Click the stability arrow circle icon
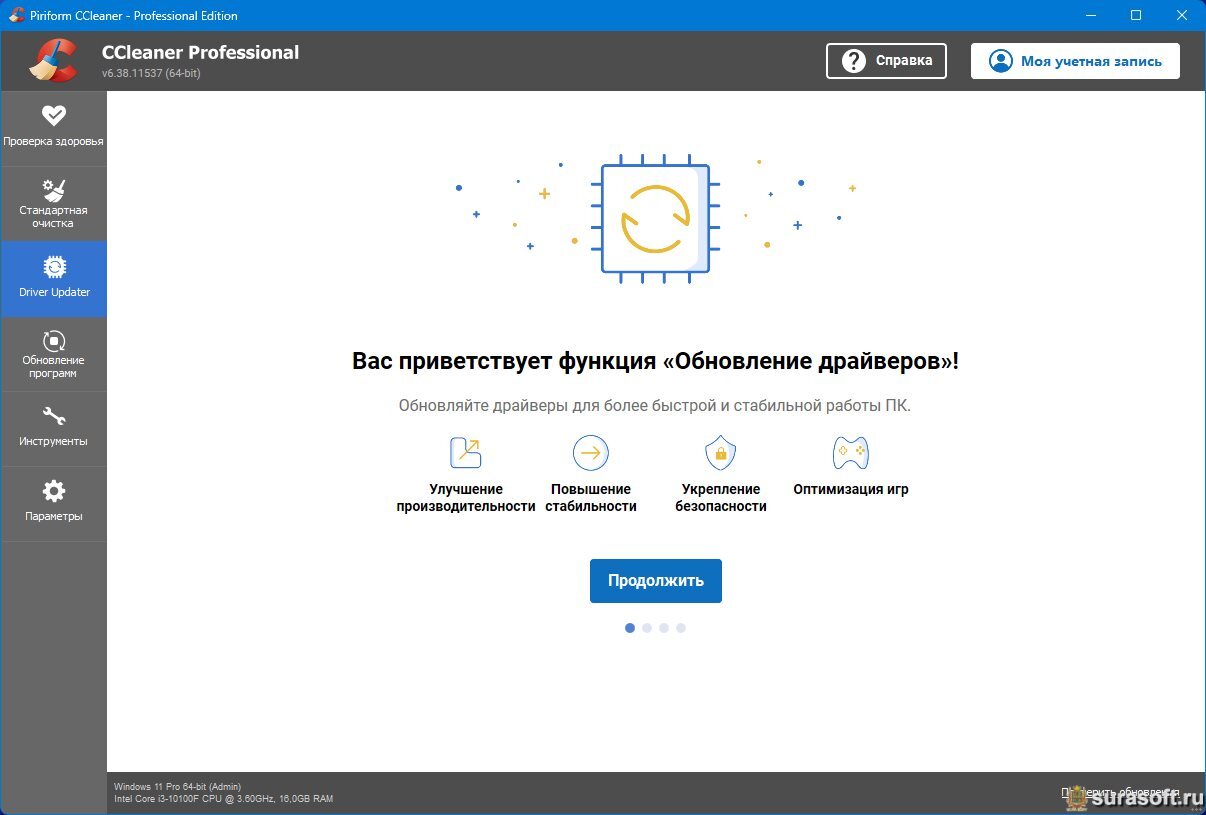 click(x=590, y=453)
